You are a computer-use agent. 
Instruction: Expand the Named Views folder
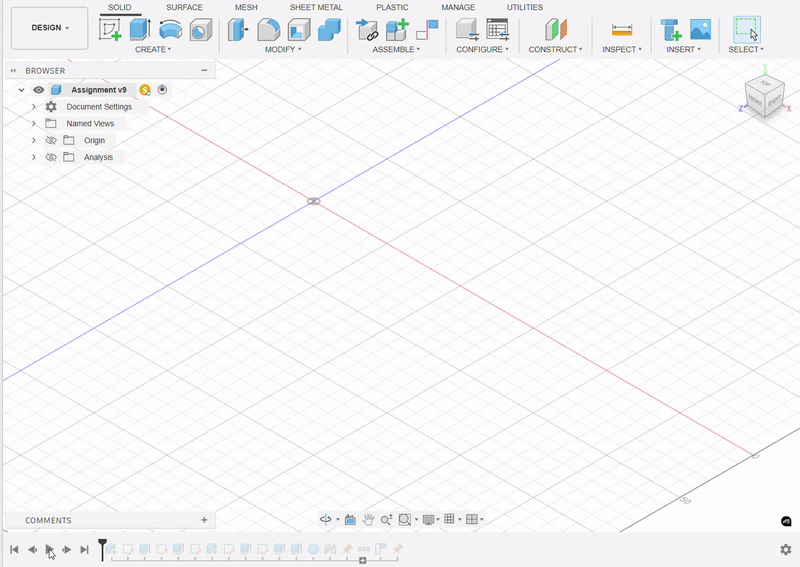(x=34, y=124)
